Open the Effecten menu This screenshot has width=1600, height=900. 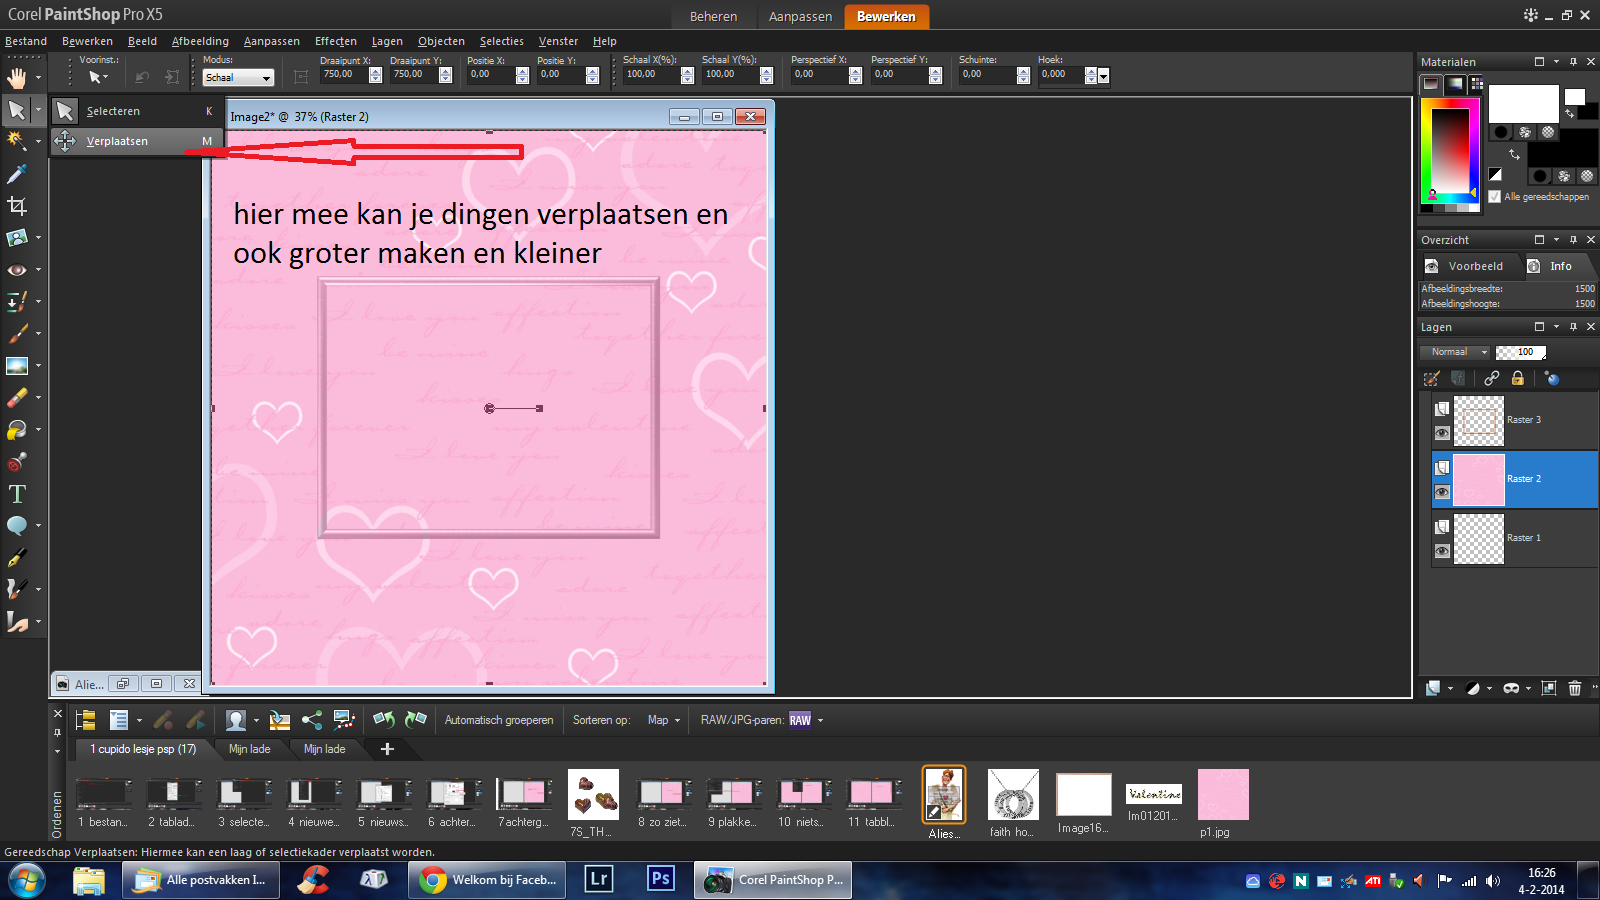pyautogui.click(x=335, y=41)
